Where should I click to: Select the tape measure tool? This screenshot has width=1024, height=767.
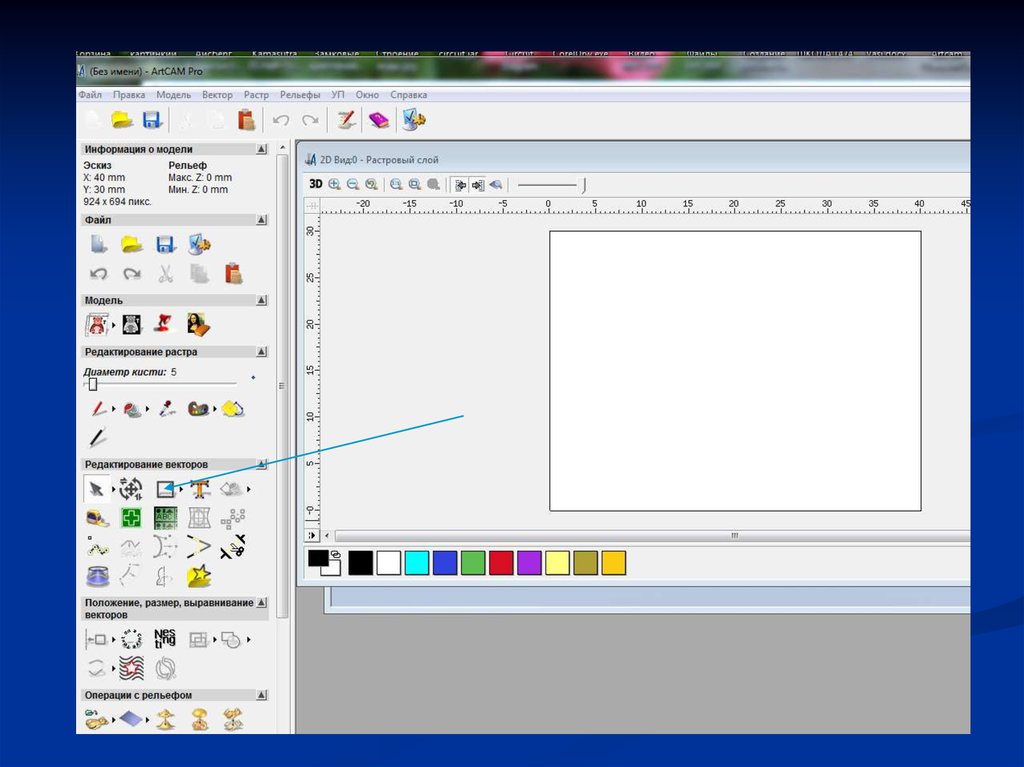[x=98, y=518]
